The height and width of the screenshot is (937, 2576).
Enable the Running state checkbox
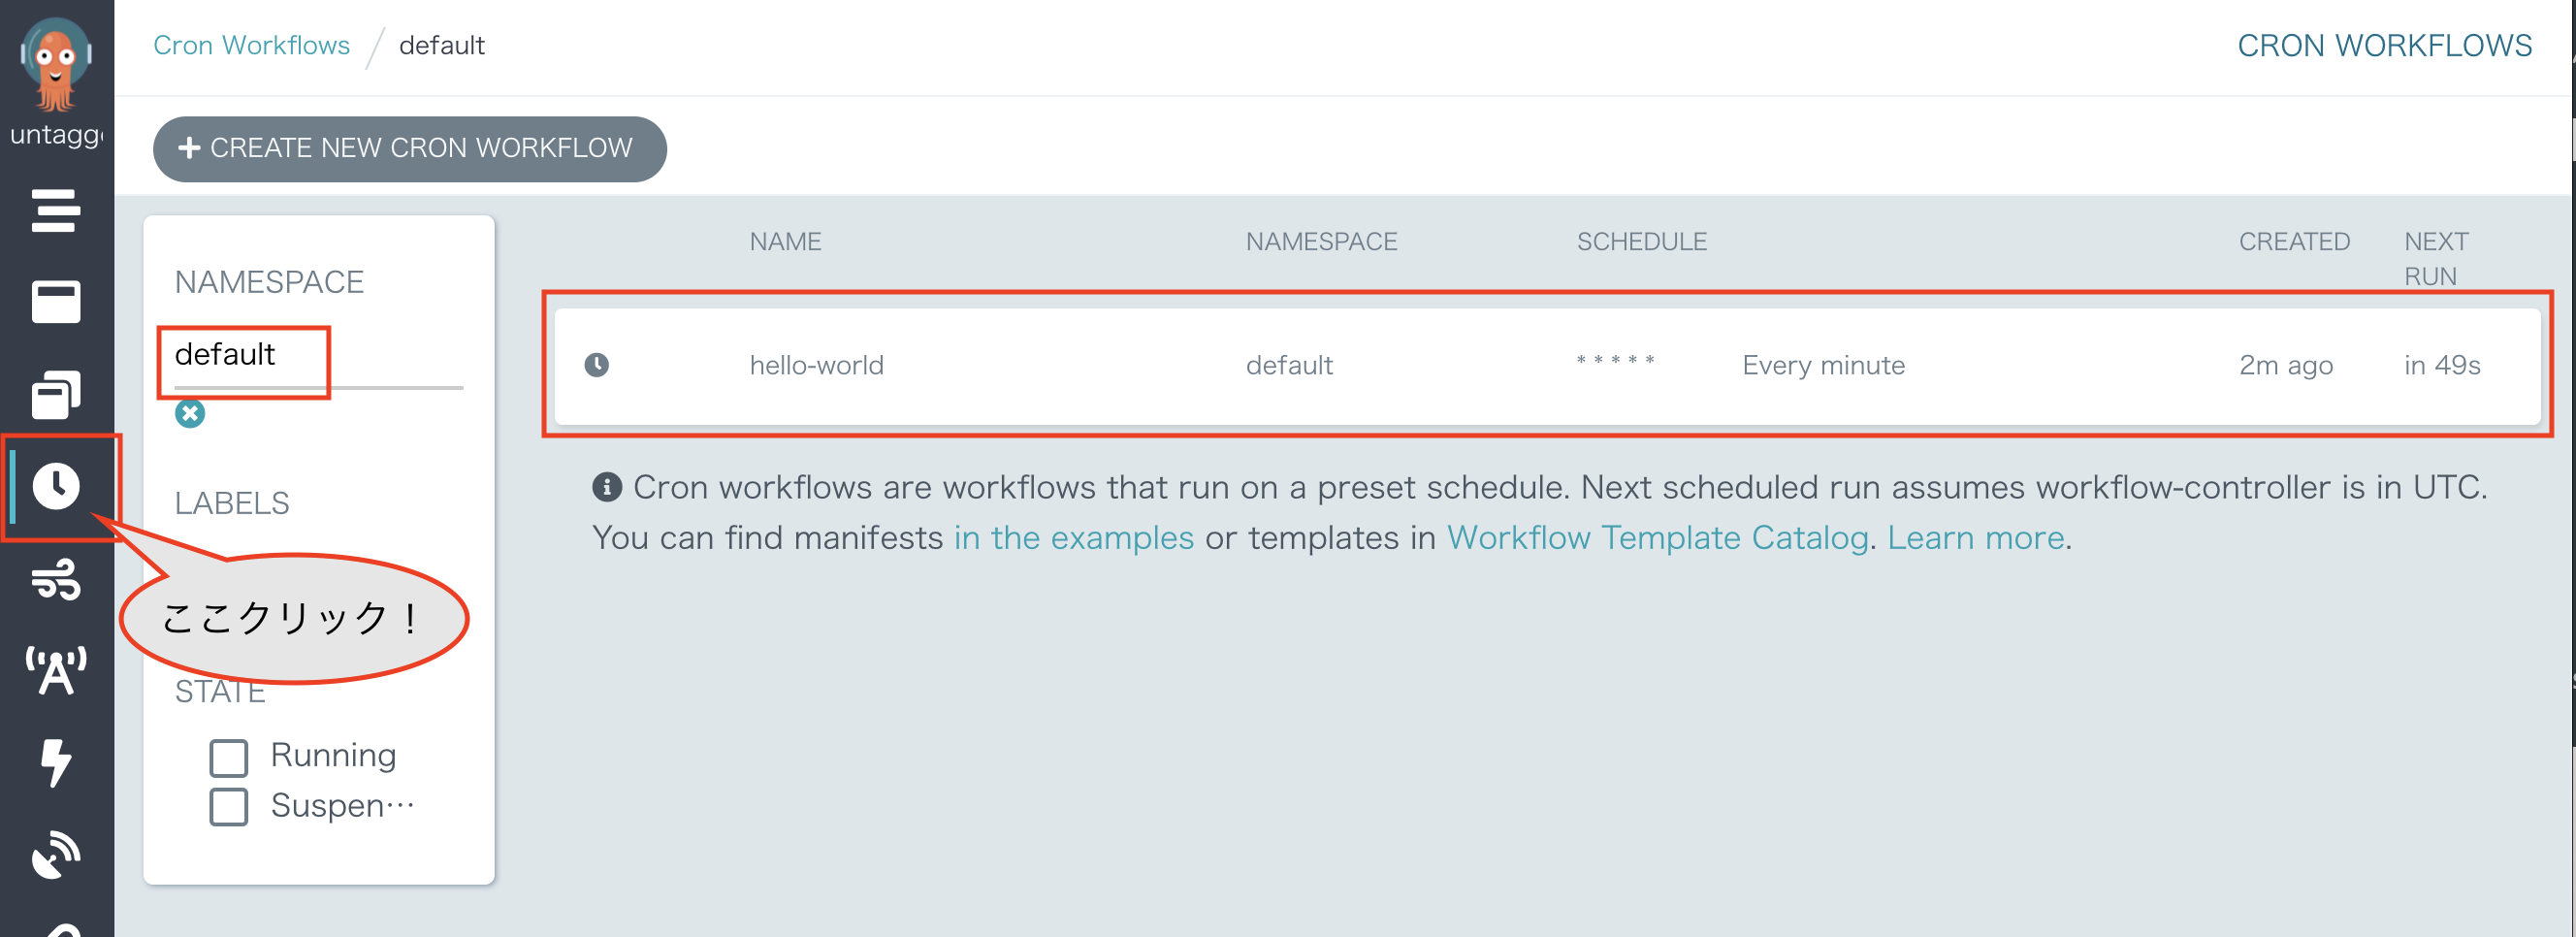[x=229, y=757]
